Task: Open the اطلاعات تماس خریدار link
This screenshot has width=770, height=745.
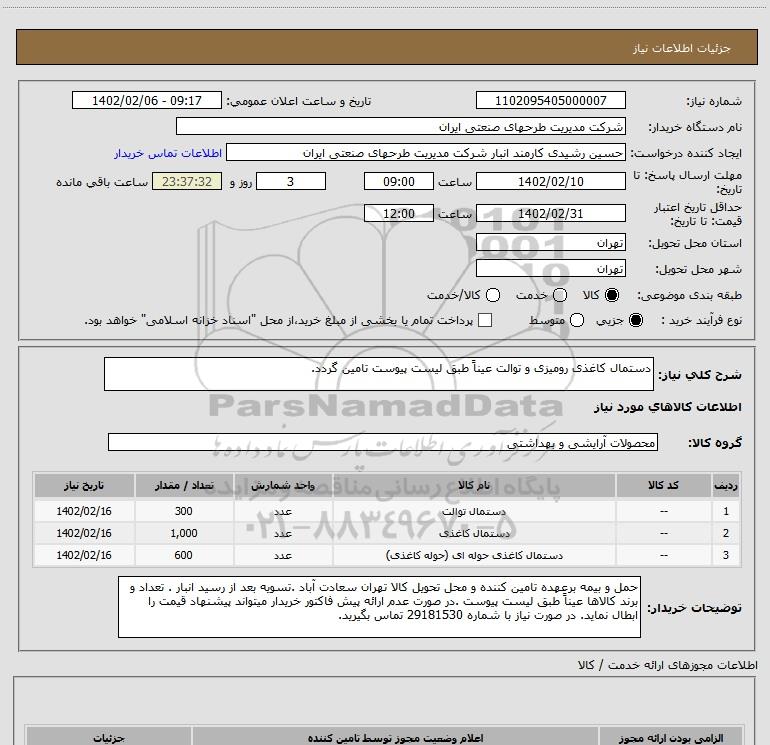Action: pos(168,153)
